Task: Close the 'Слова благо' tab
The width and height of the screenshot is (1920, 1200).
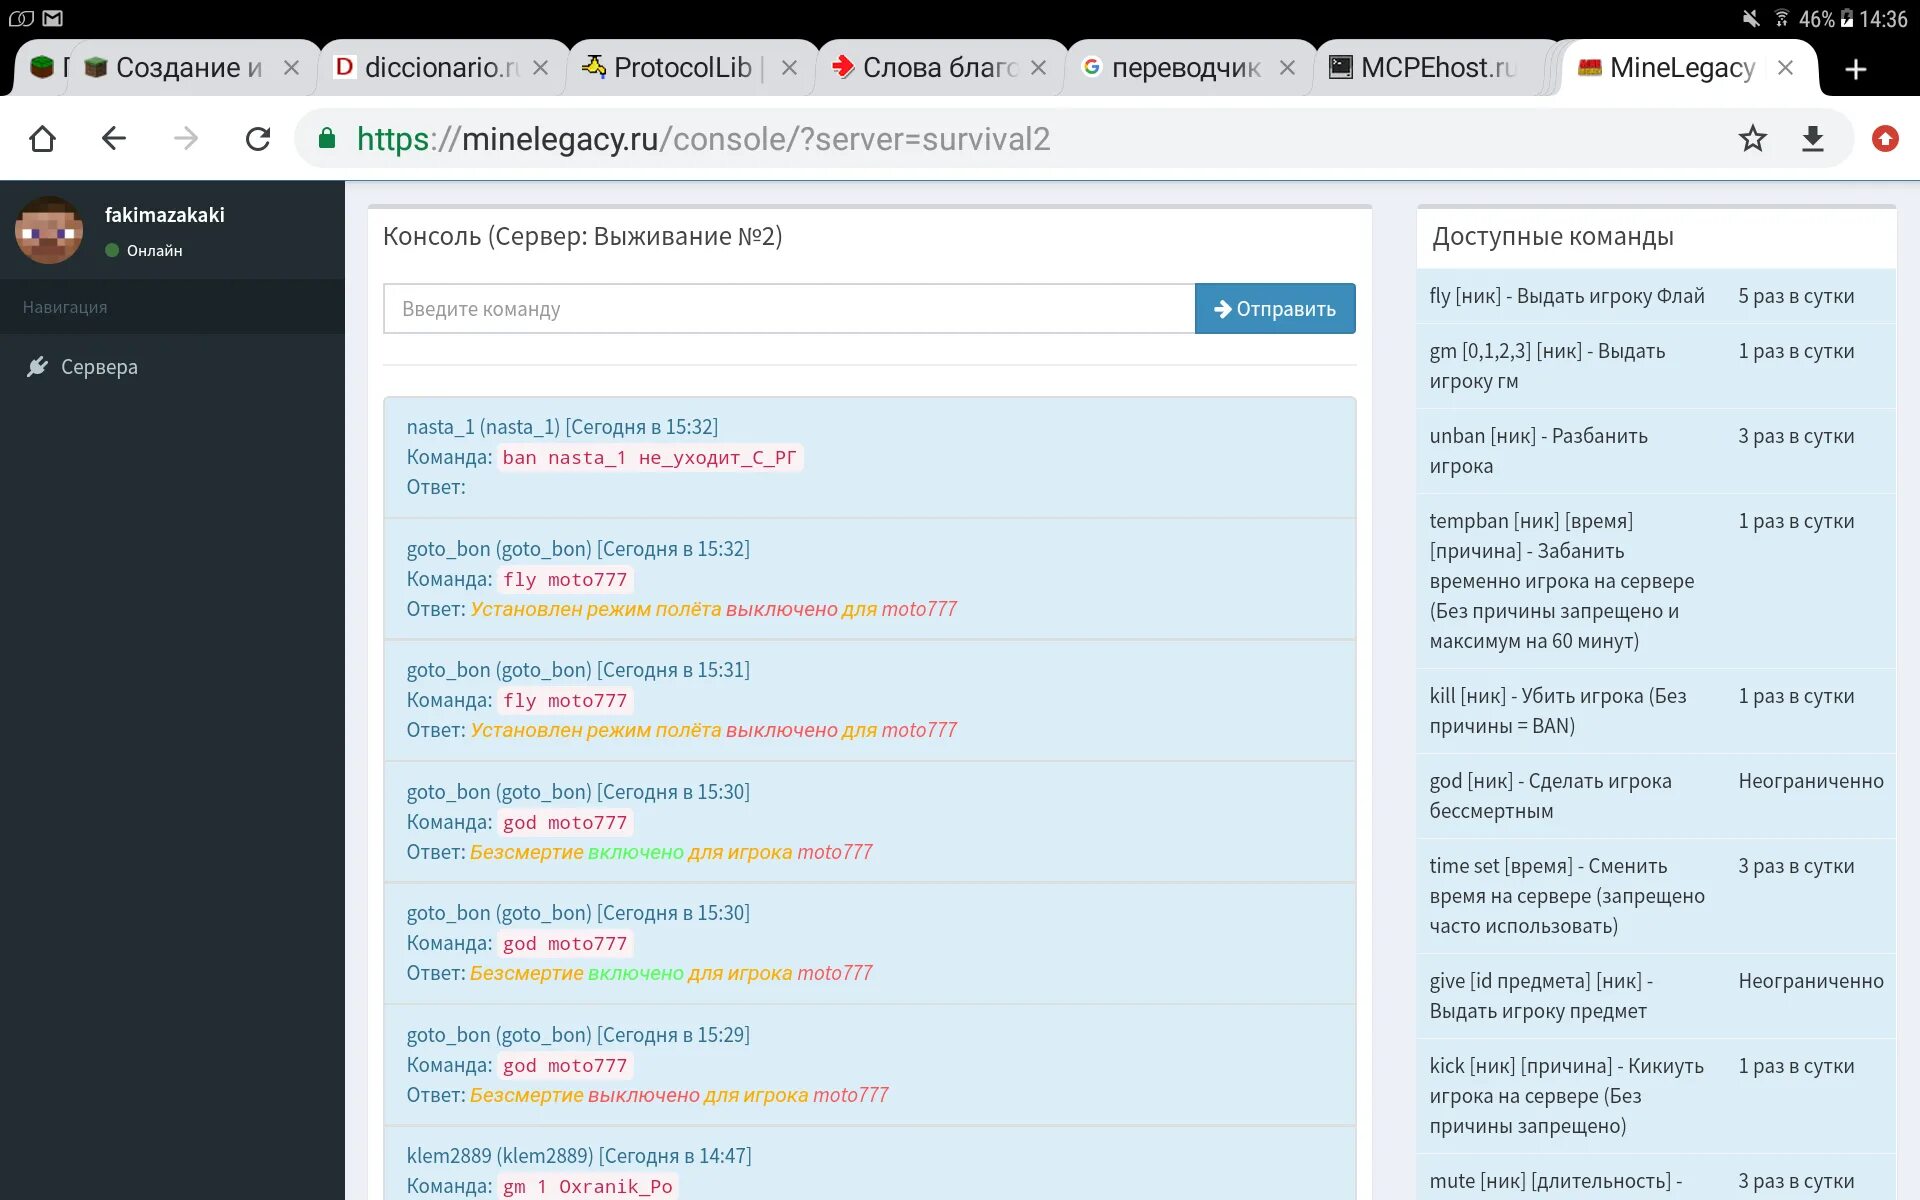Action: click(1038, 67)
